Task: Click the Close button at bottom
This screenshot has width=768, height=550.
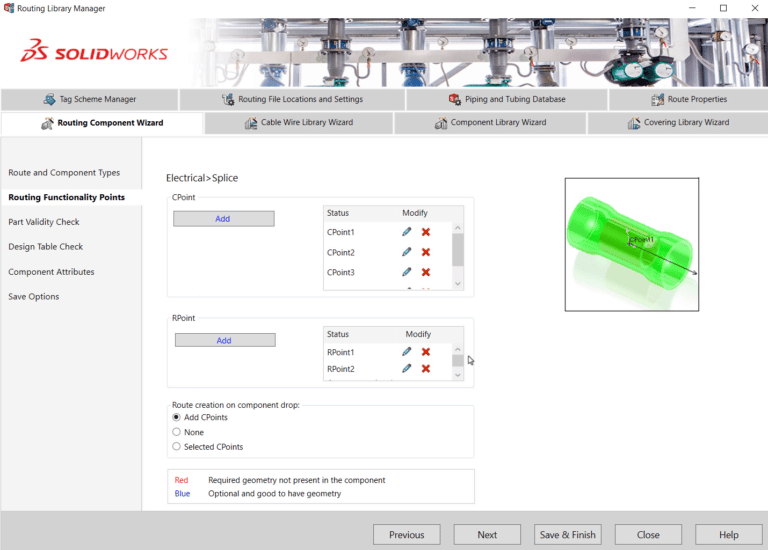Action: pyautogui.click(x=648, y=535)
